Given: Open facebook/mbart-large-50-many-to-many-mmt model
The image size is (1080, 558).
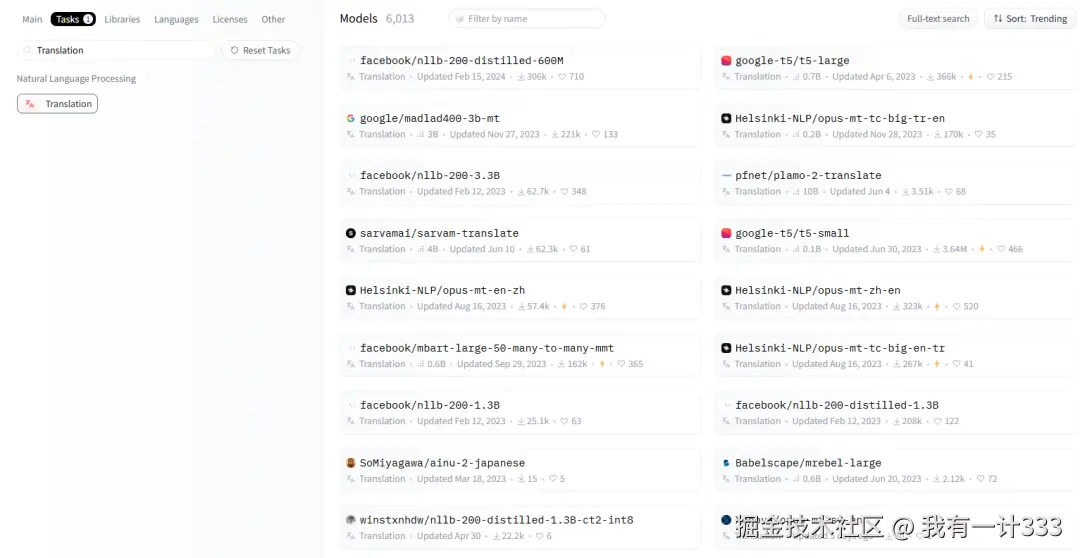Looking at the screenshot, I should pos(520,355).
